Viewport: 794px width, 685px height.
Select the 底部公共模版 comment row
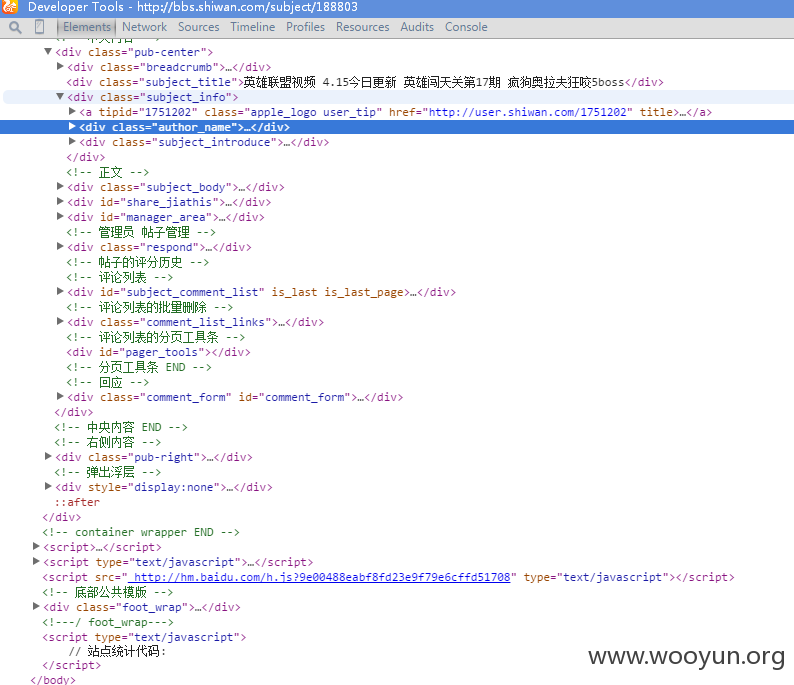pyautogui.click(x=107, y=592)
